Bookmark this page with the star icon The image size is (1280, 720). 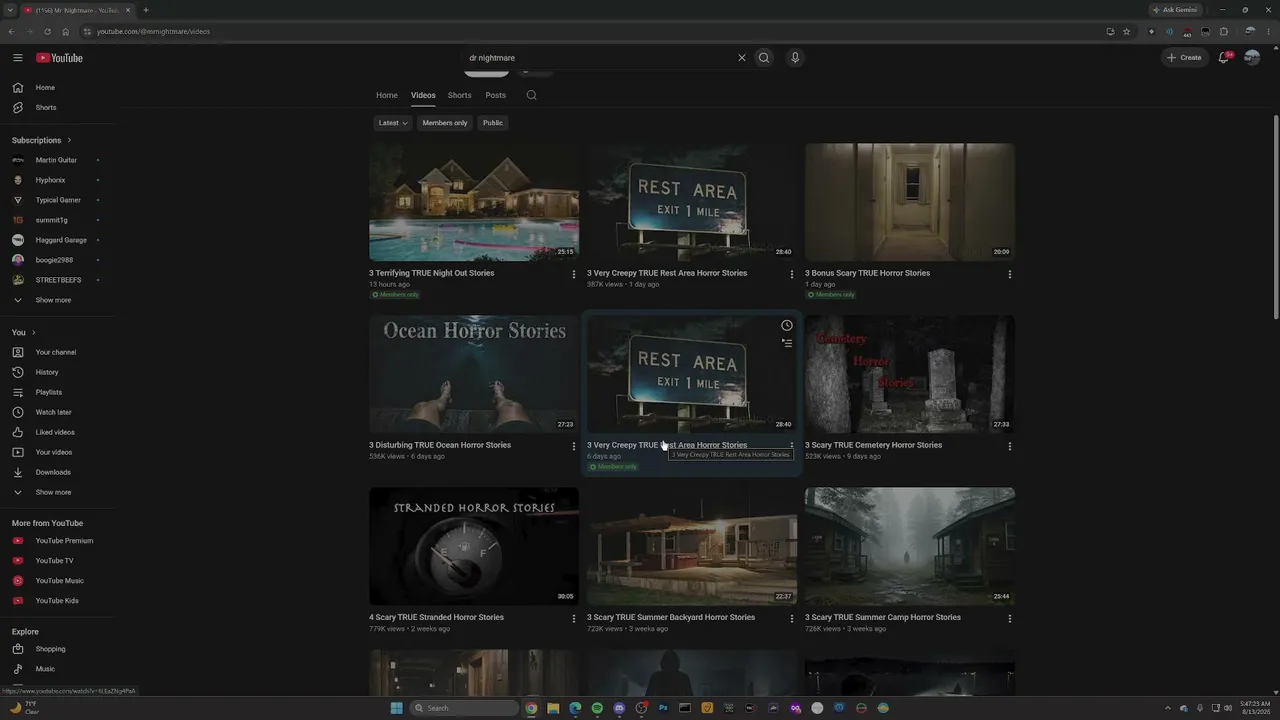(x=1126, y=31)
